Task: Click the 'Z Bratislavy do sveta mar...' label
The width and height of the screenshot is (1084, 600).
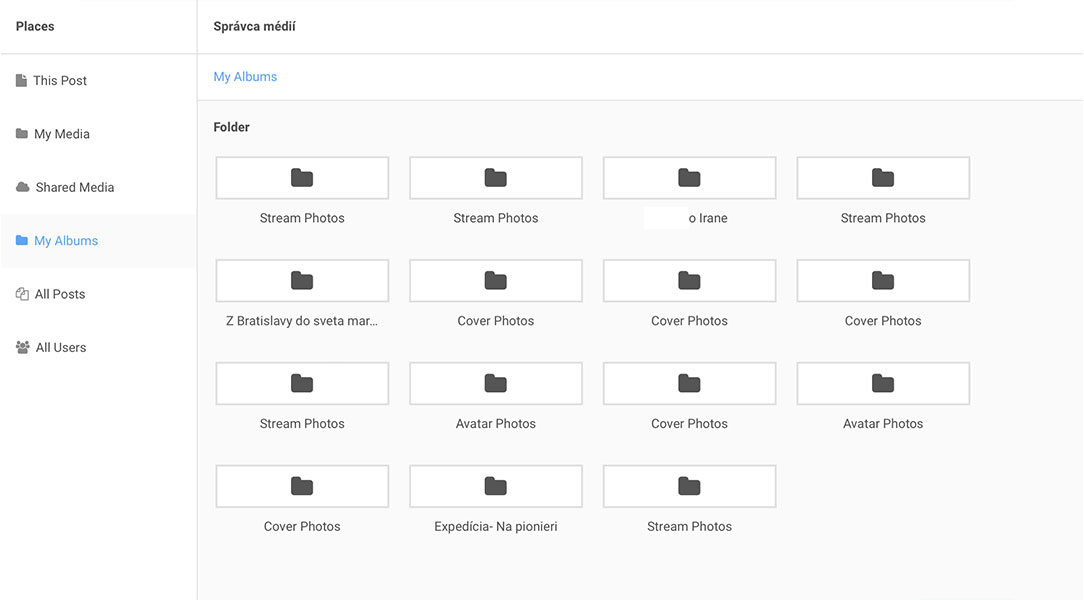Action: pyautogui.click(x=302, y=321)
